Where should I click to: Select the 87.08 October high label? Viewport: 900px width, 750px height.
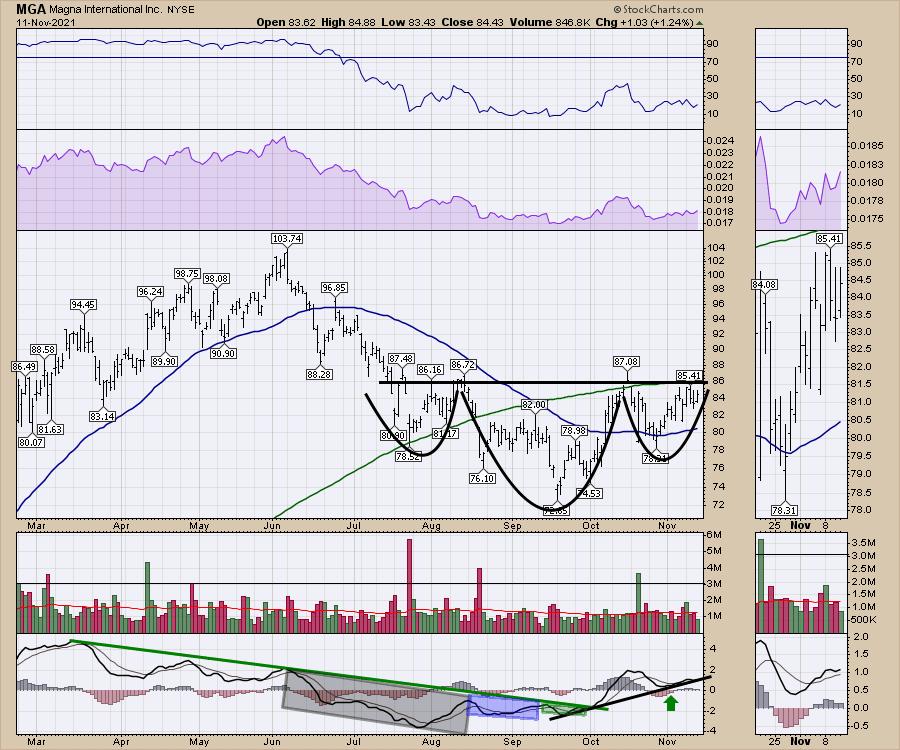pyautogui.click(x=626, y=360)
